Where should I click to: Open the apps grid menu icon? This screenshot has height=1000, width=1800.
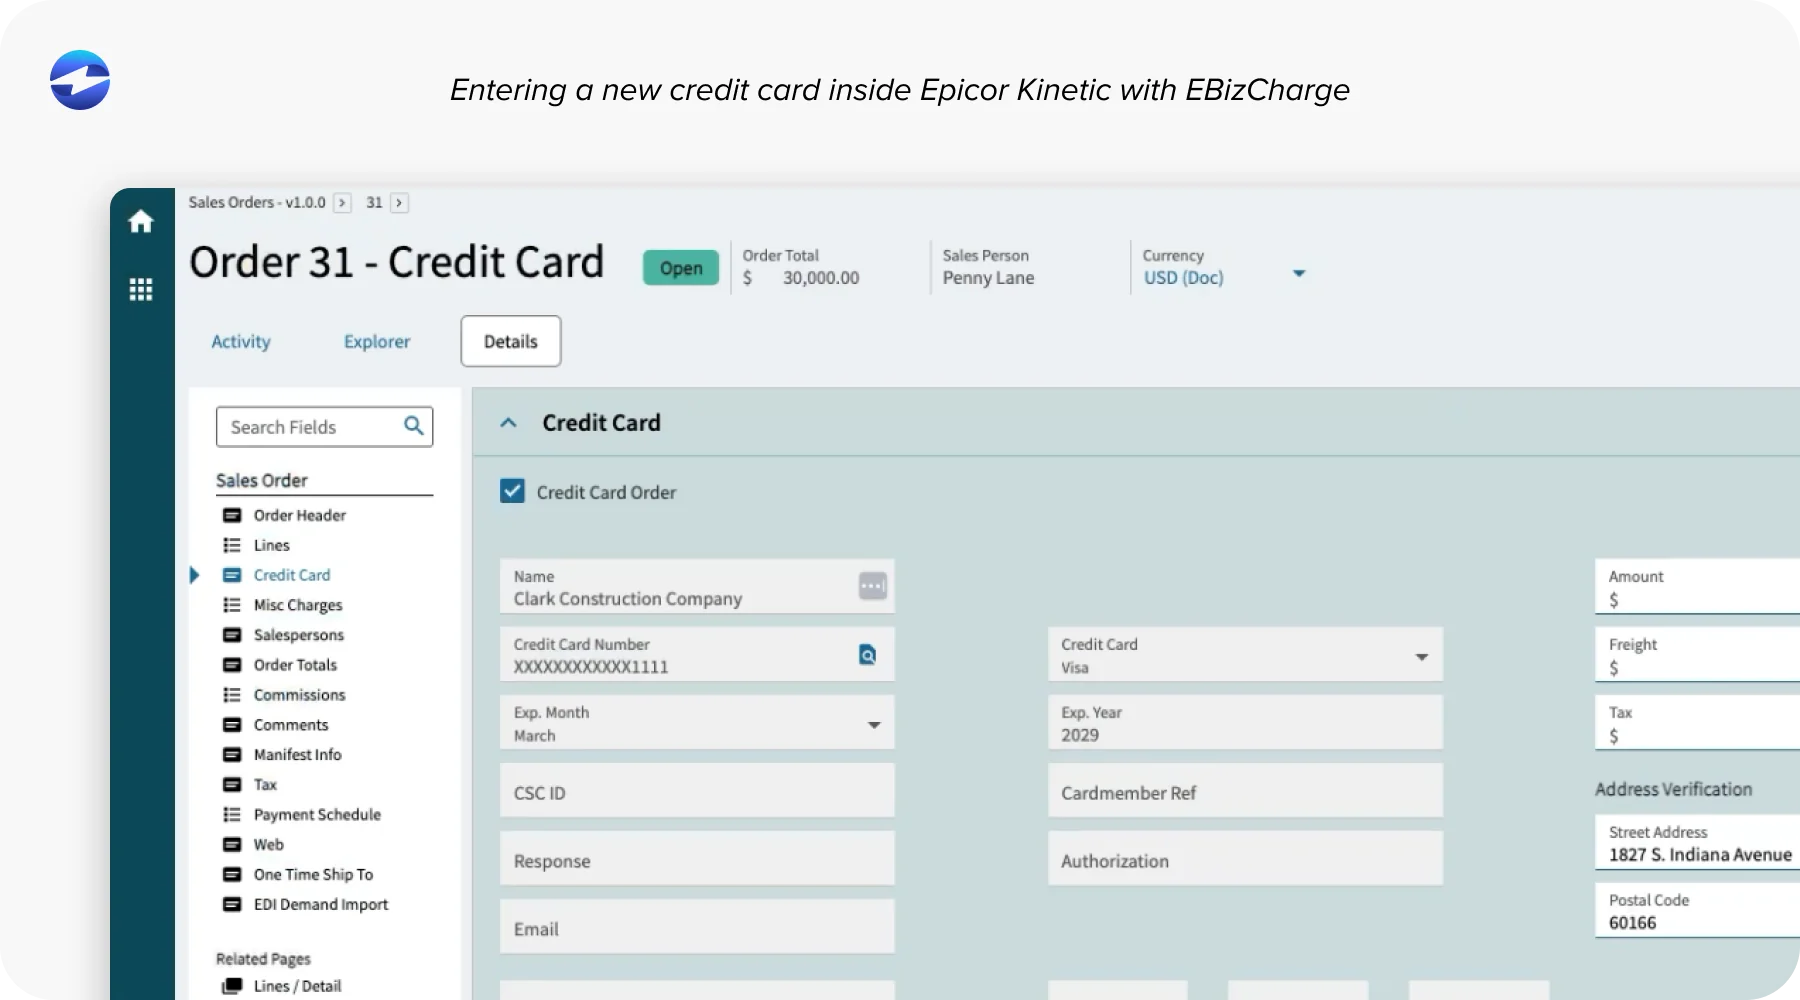(x=141, y=290)
